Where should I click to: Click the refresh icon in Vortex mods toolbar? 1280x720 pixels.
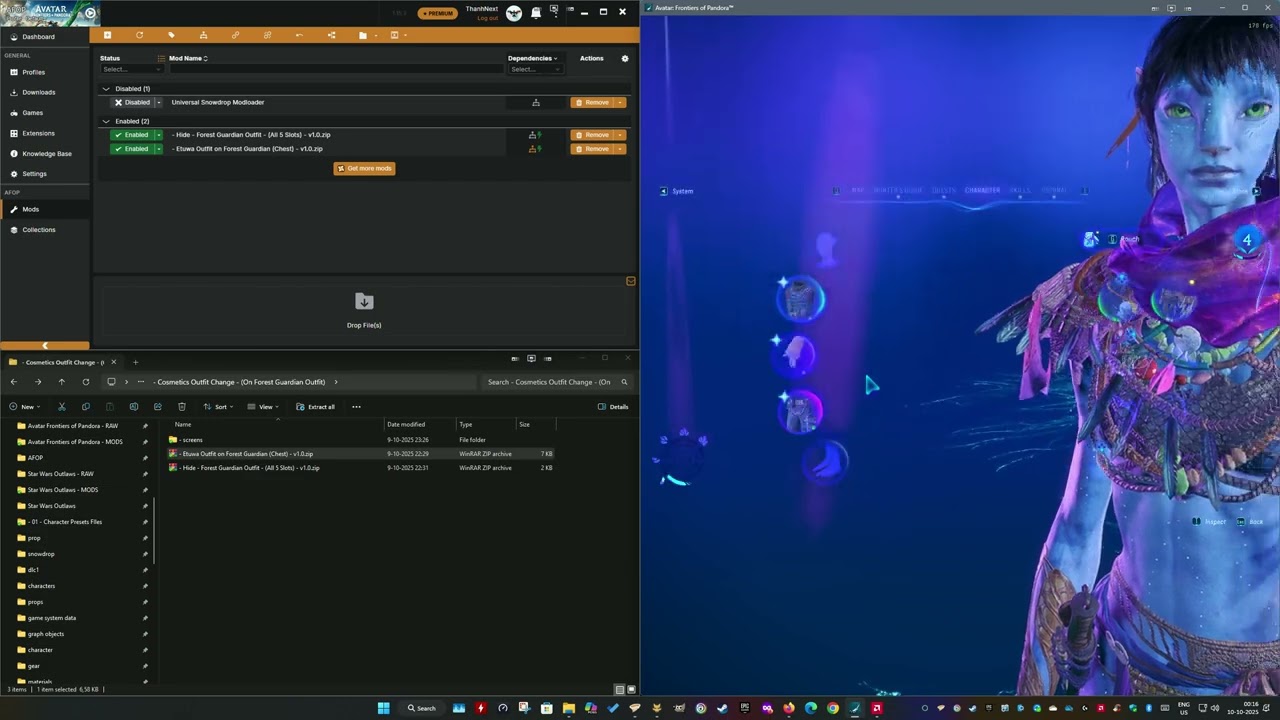139,35
